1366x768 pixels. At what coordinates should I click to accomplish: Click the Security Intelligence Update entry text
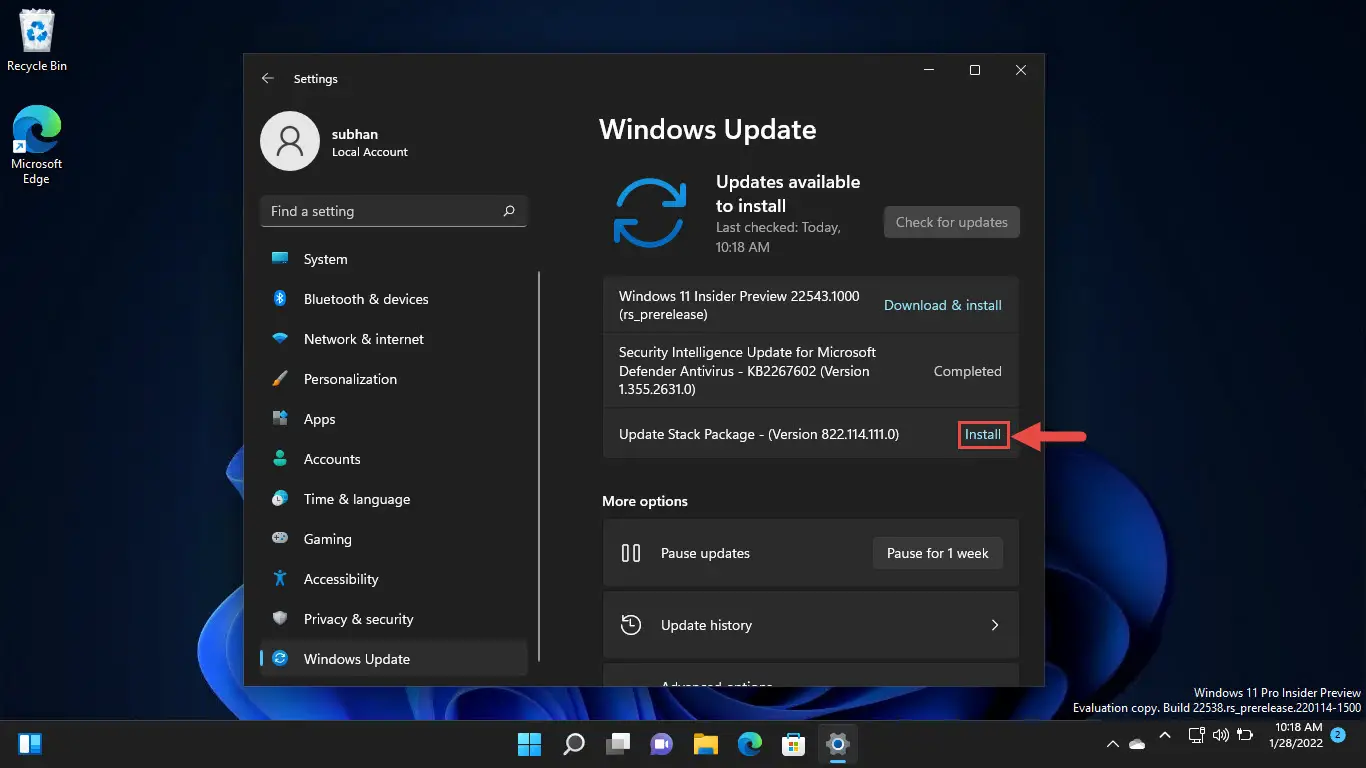coord(747,371)
